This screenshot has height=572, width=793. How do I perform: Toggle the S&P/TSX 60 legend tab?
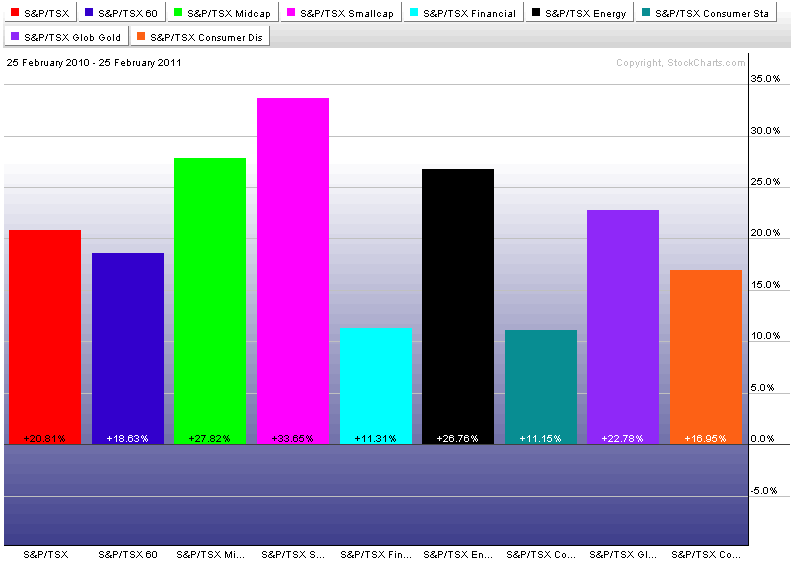tap(124, 14)
